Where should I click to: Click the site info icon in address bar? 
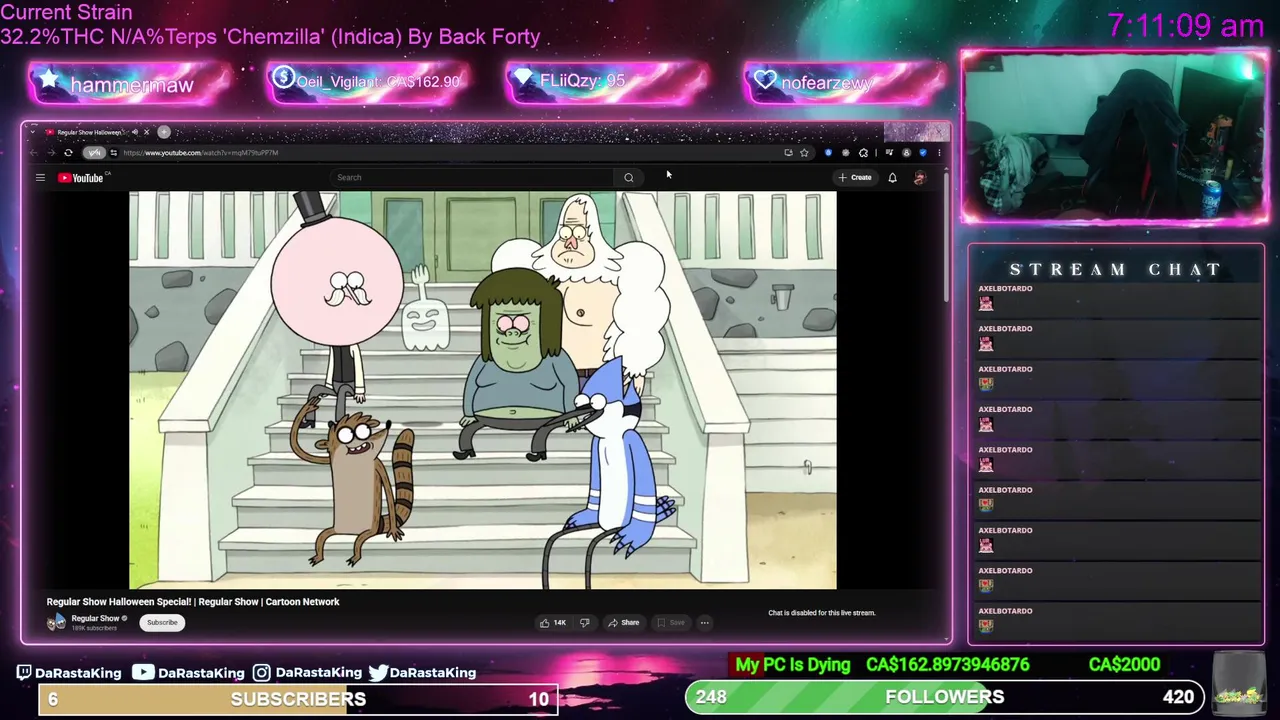pos(114,153)
